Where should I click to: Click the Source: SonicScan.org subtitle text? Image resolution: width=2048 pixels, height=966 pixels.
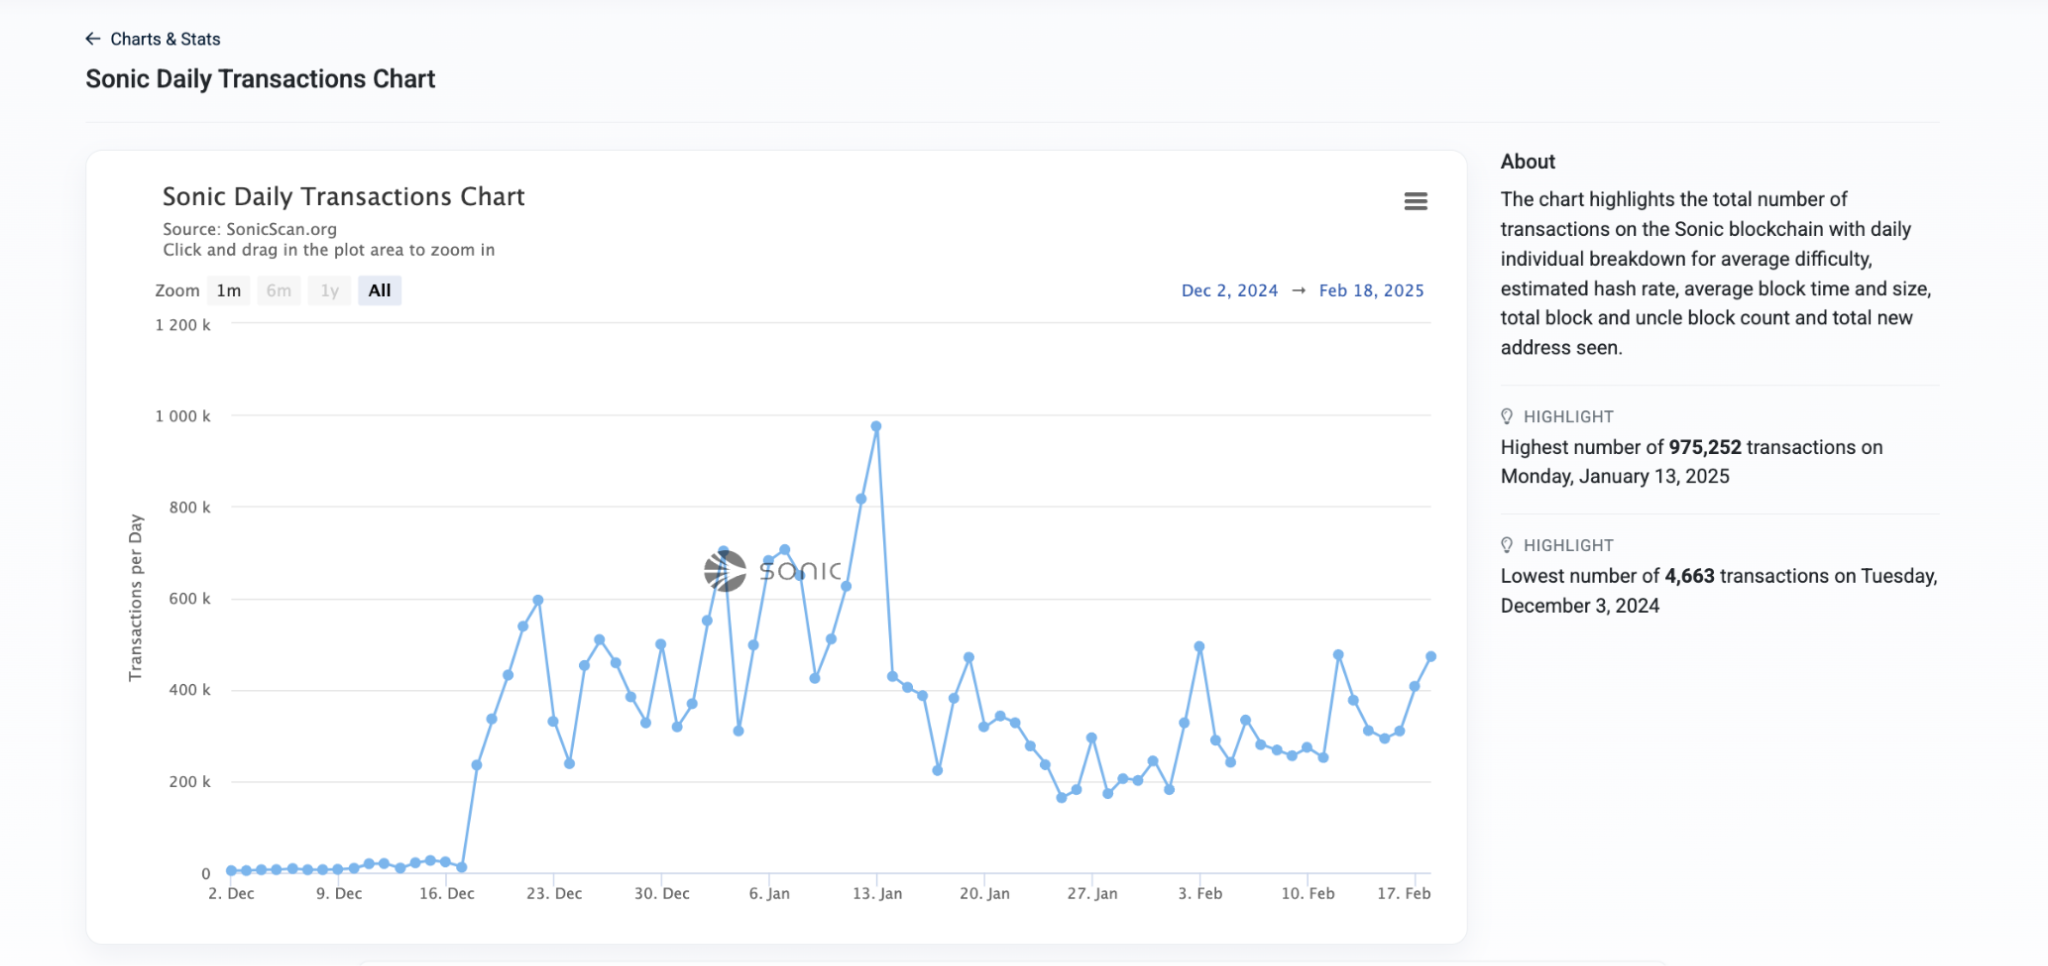click(x=250, y=229)
